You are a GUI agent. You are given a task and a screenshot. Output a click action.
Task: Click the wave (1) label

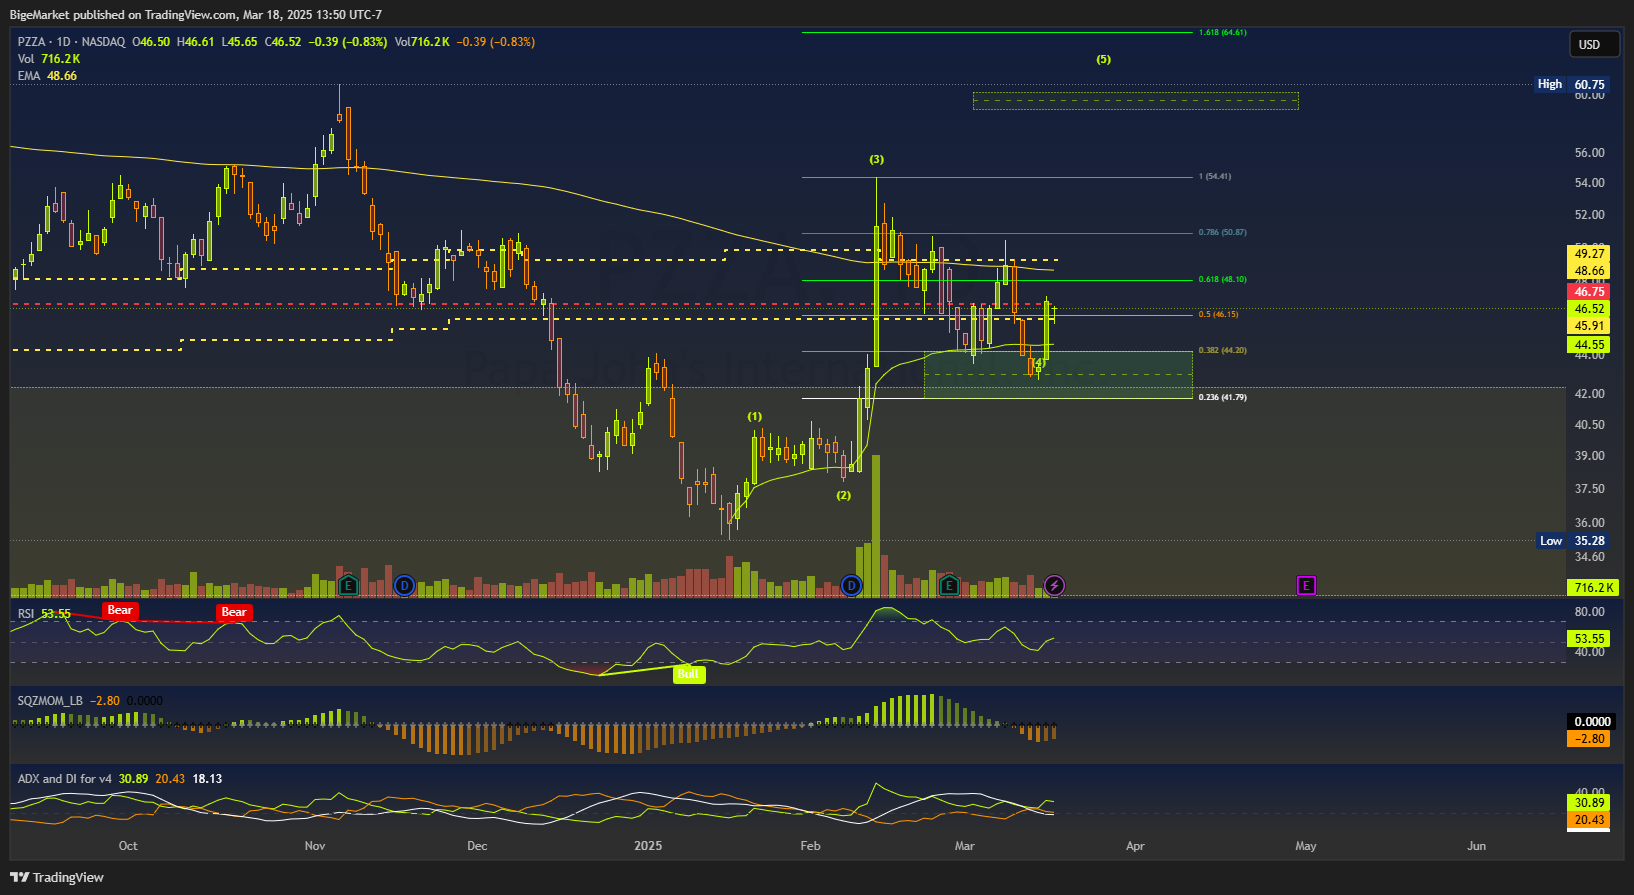pos(754,416)
